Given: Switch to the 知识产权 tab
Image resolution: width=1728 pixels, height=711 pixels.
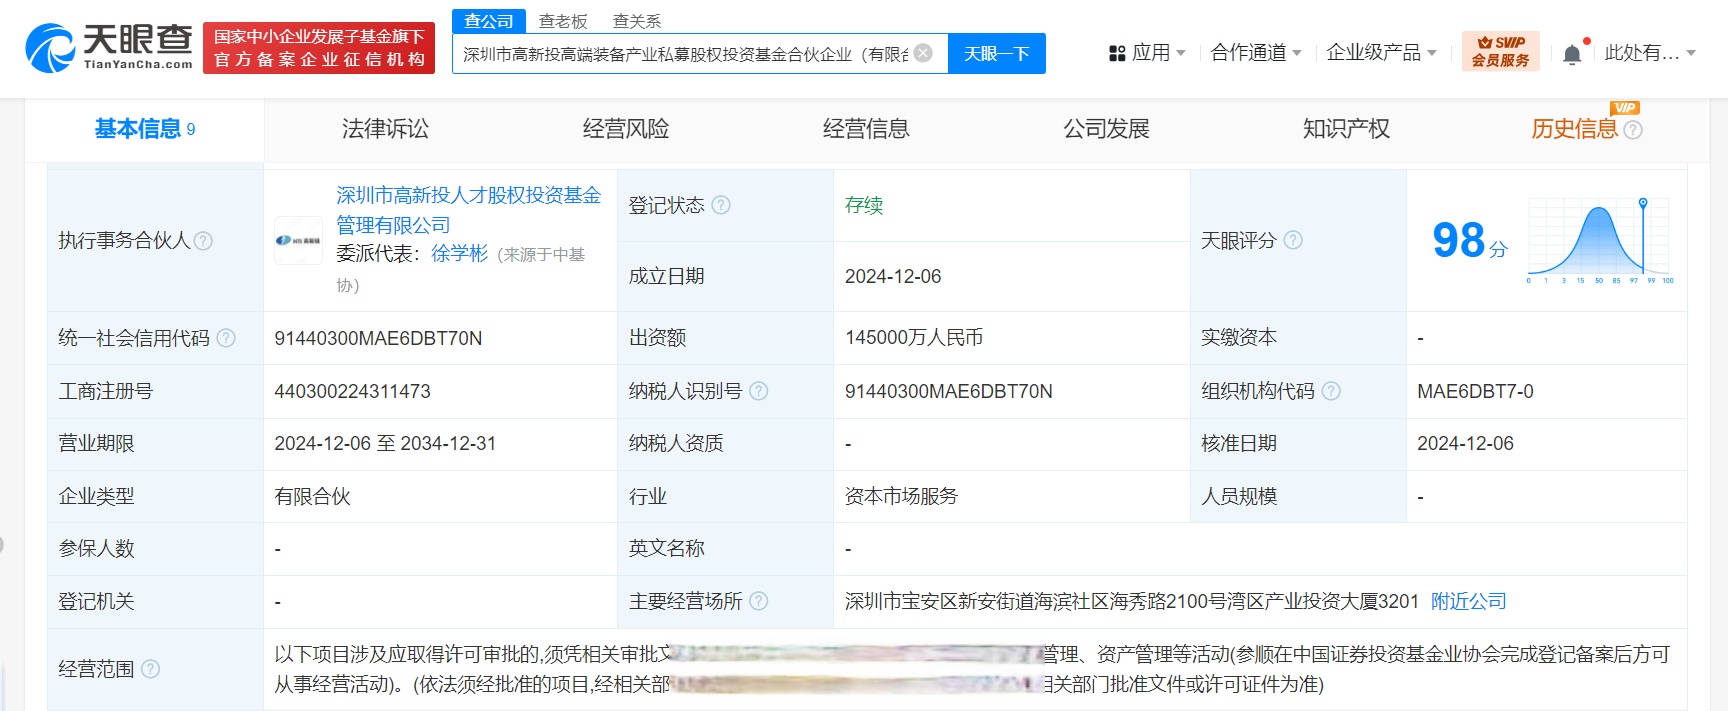Looking at the screenshot, I should 1346,129.
